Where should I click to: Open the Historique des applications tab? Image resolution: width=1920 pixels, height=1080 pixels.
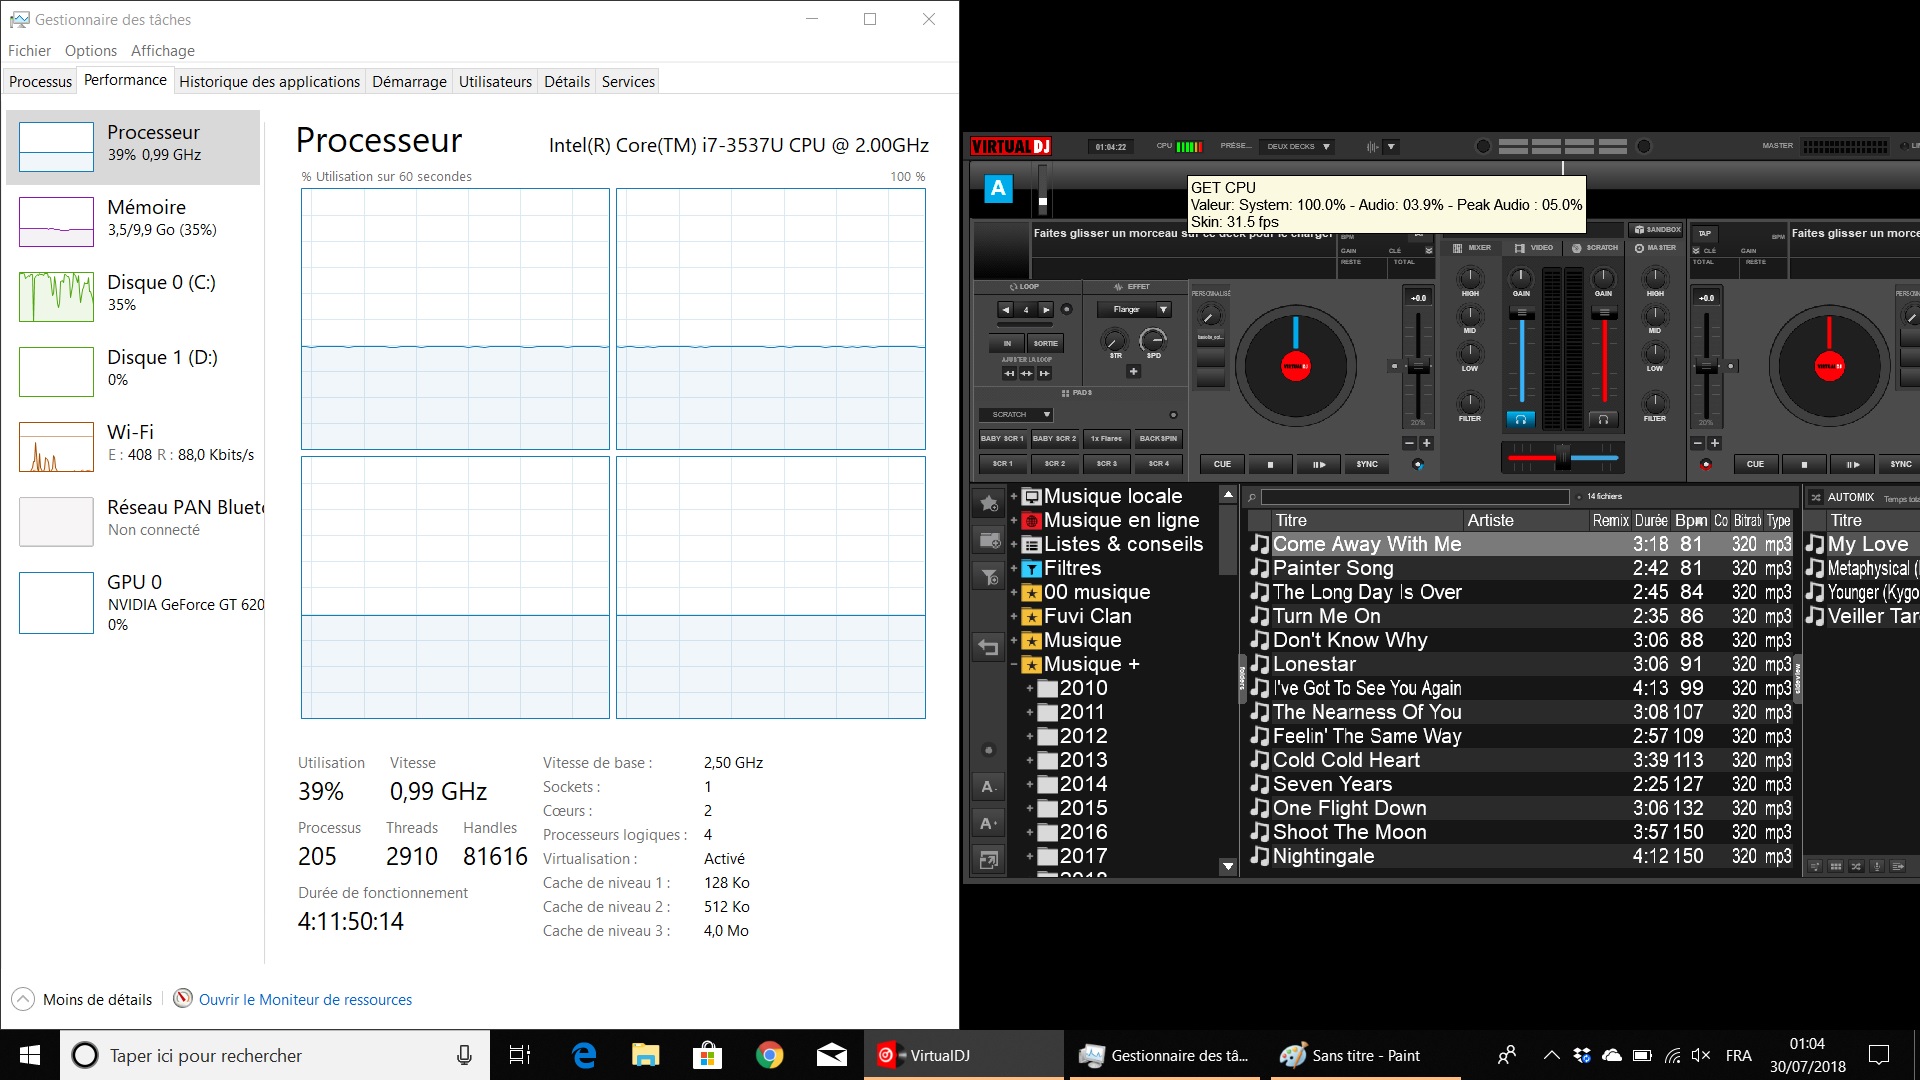[269, 81]
